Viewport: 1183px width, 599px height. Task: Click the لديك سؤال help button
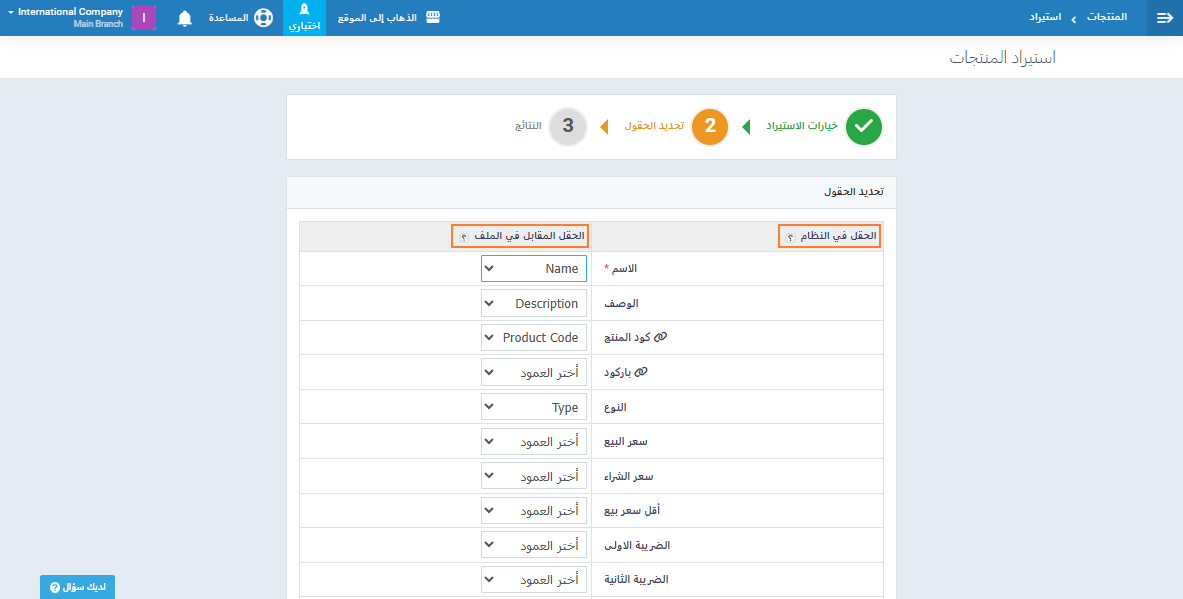point(77,587)
